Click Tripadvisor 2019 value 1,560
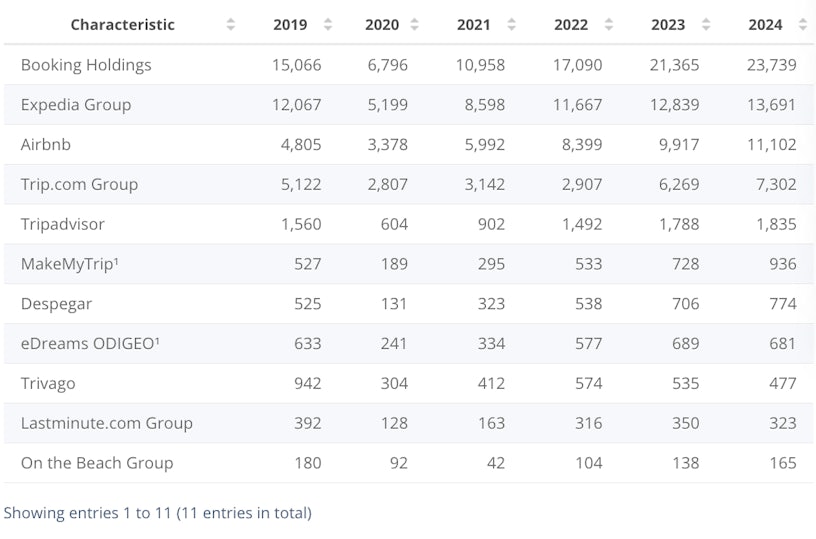 (301, 224)
